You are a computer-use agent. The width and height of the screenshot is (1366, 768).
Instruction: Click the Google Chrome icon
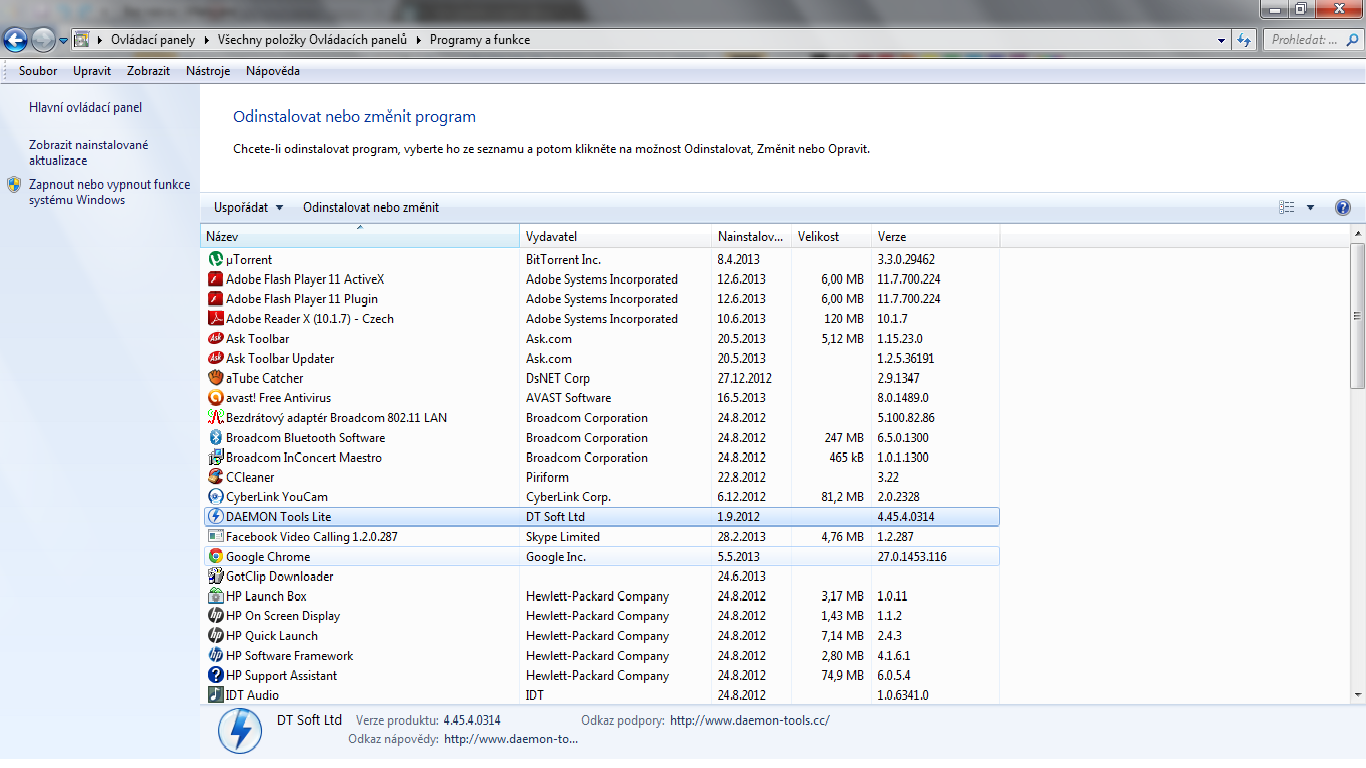coord(215,557)
